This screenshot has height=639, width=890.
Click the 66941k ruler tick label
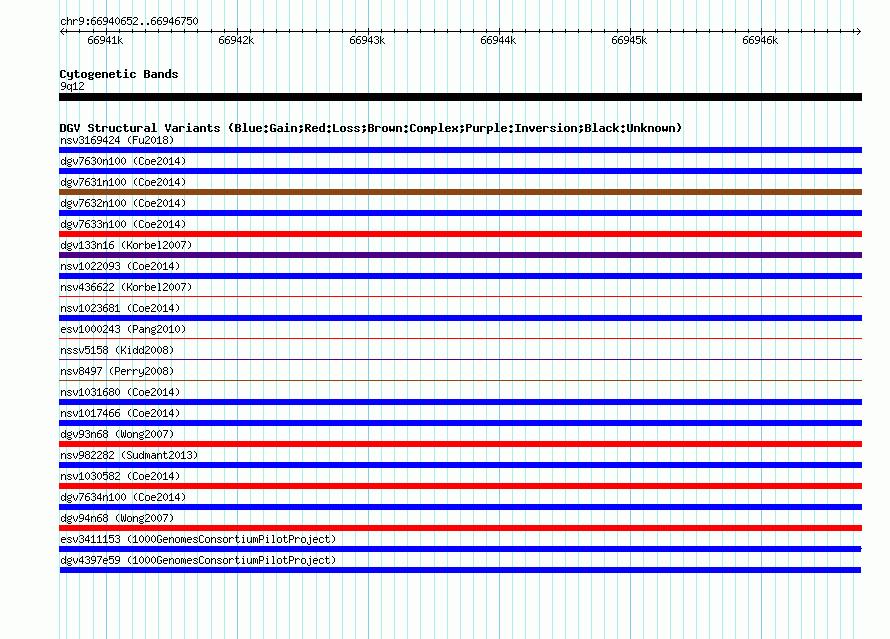coord(105,40)
